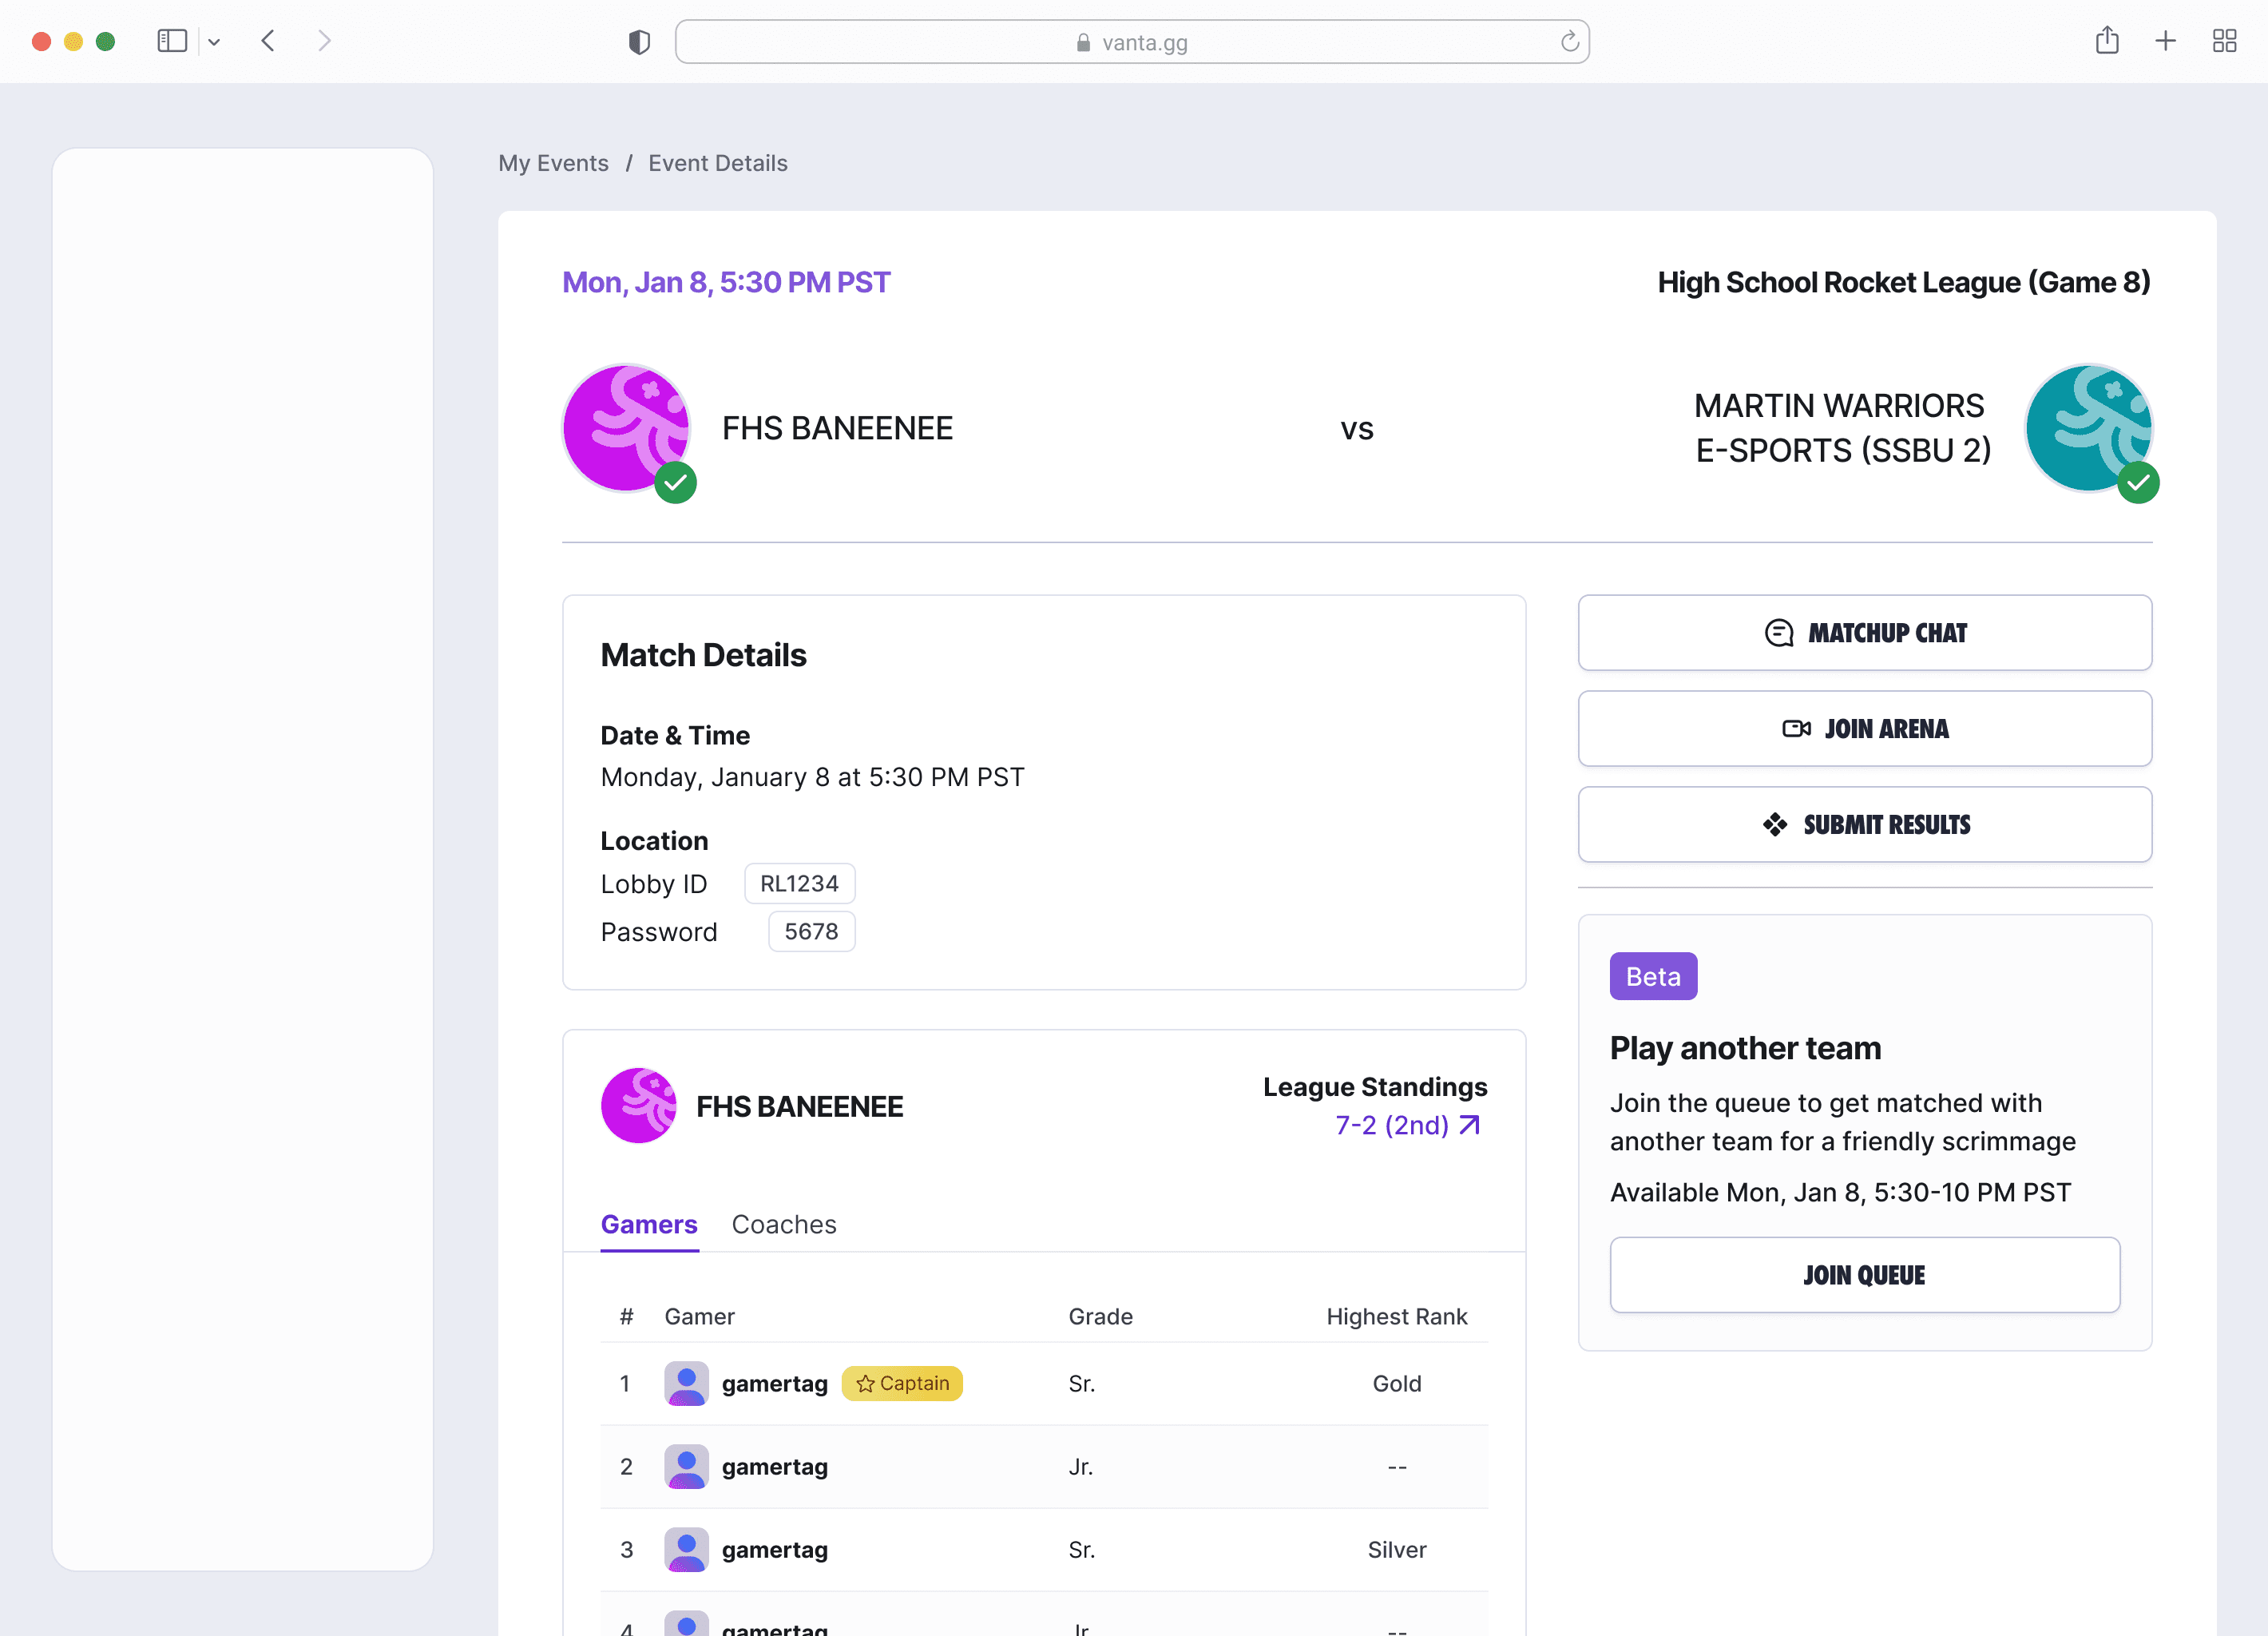This screenshot has height=1636, width=2268.
Task: Click the Lobby ID RL1234 chip
Action: [x=799, y=884]
